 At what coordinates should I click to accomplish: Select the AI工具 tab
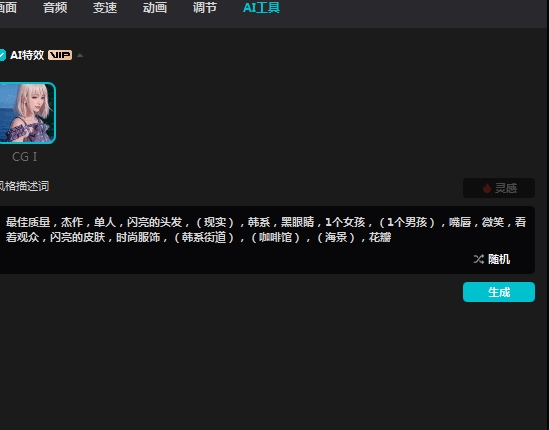261,7
